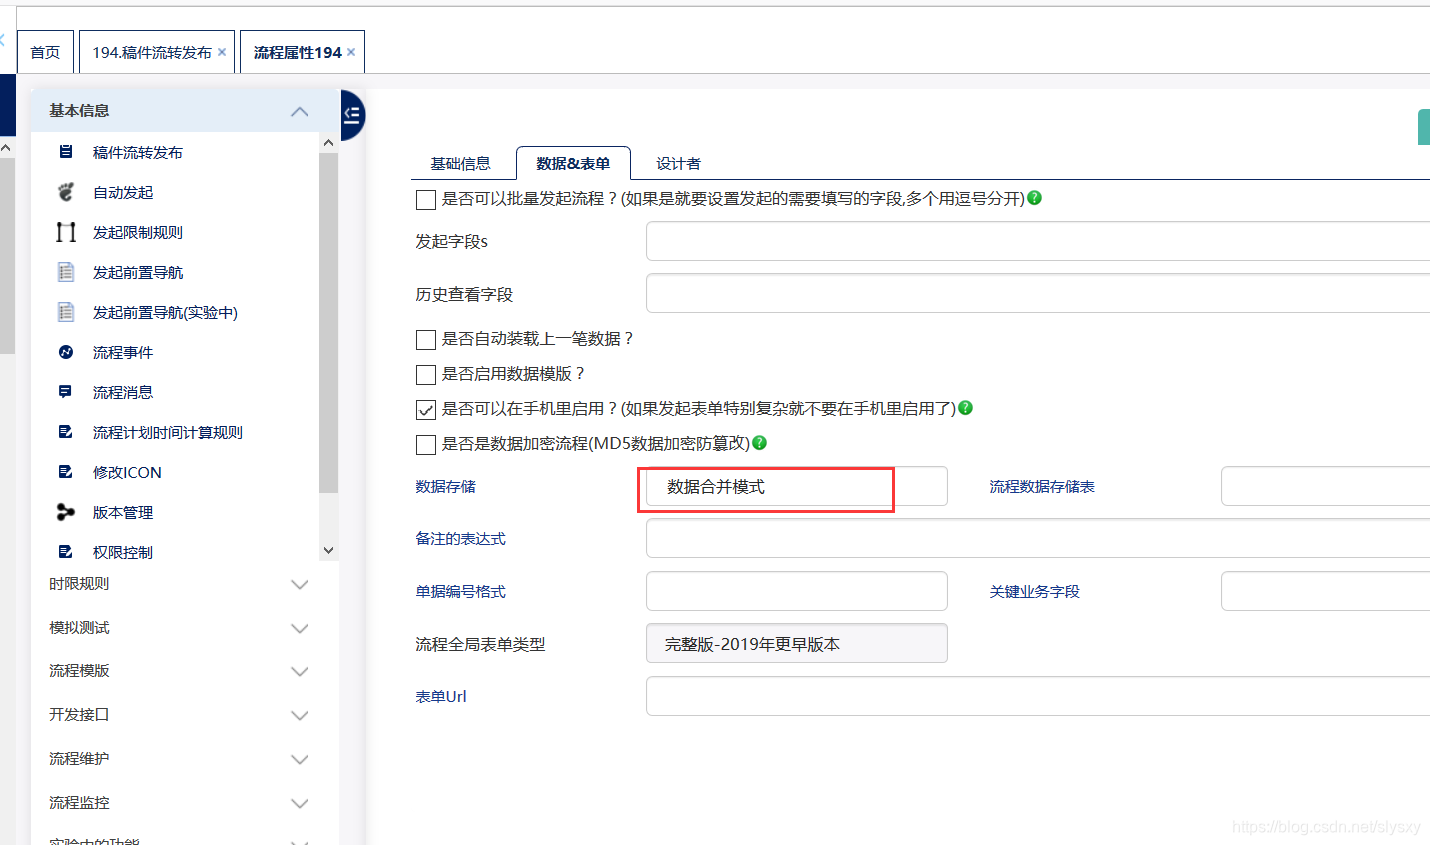Click the help icon after 数据加密流程
1430x845 pixels.
click(760, 443)
